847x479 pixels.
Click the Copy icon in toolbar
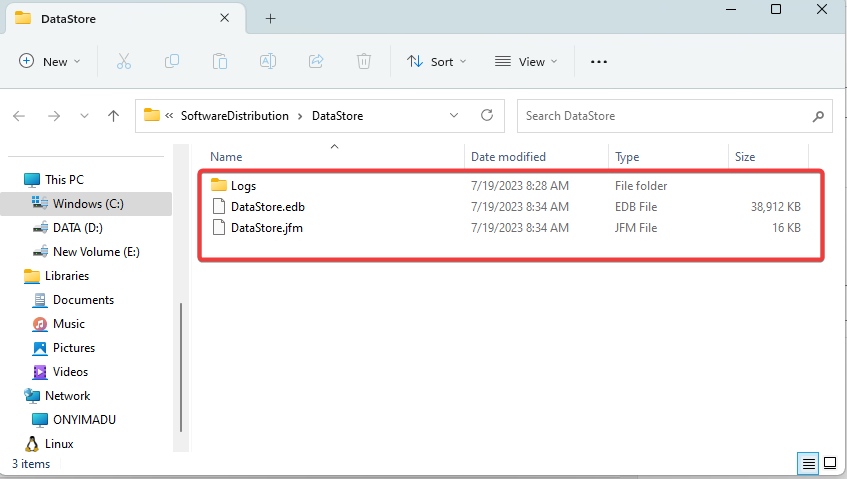pos(172,62)
